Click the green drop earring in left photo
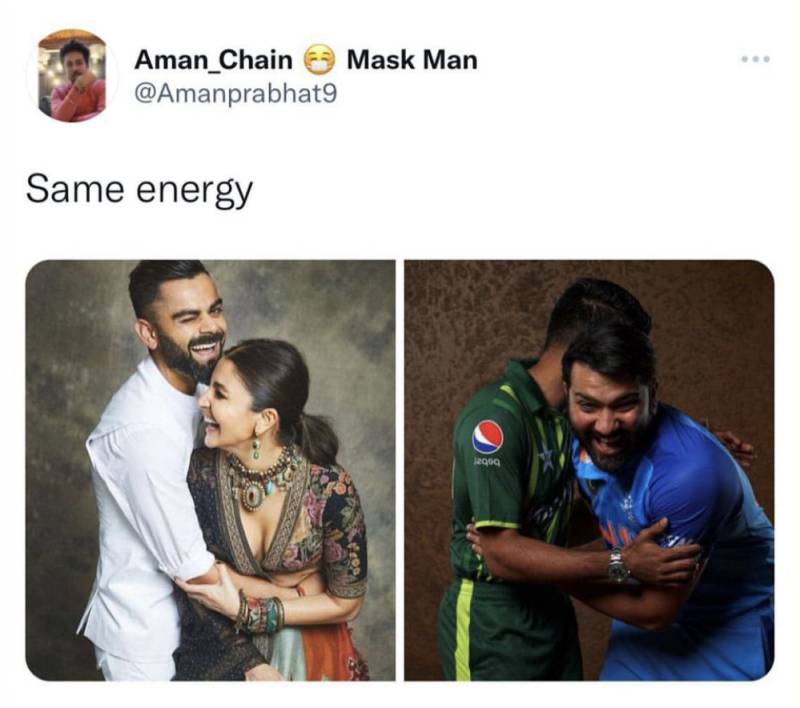Viewport: 800px width, 708px height. [256, 447]
